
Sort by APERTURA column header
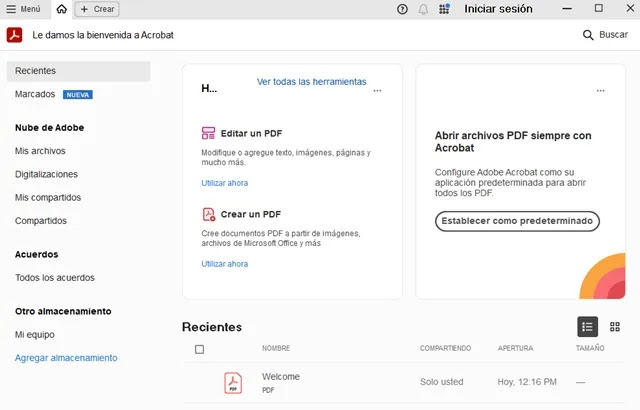[x=515, y=348]
